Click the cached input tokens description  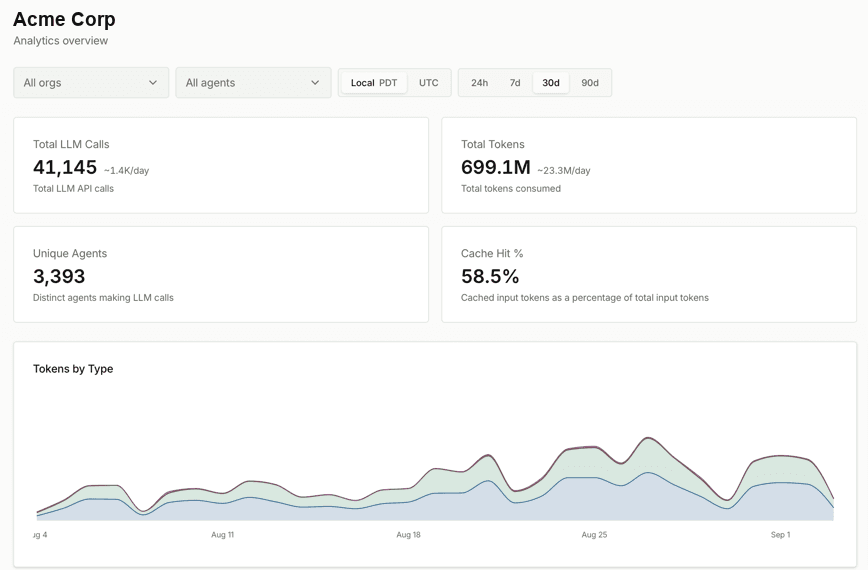point(585,298)
